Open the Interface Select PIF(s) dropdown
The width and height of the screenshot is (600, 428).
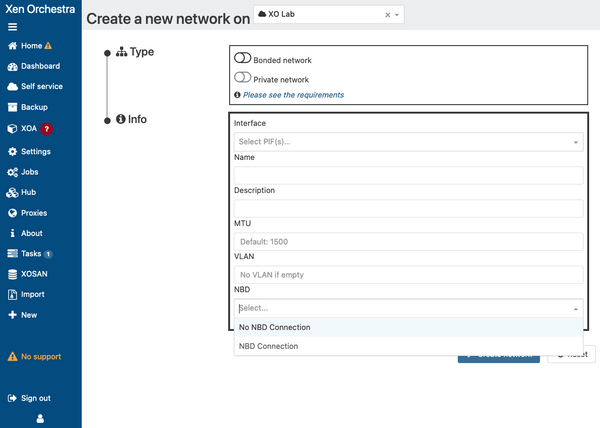pyautogui.click(x=408, y=142)
